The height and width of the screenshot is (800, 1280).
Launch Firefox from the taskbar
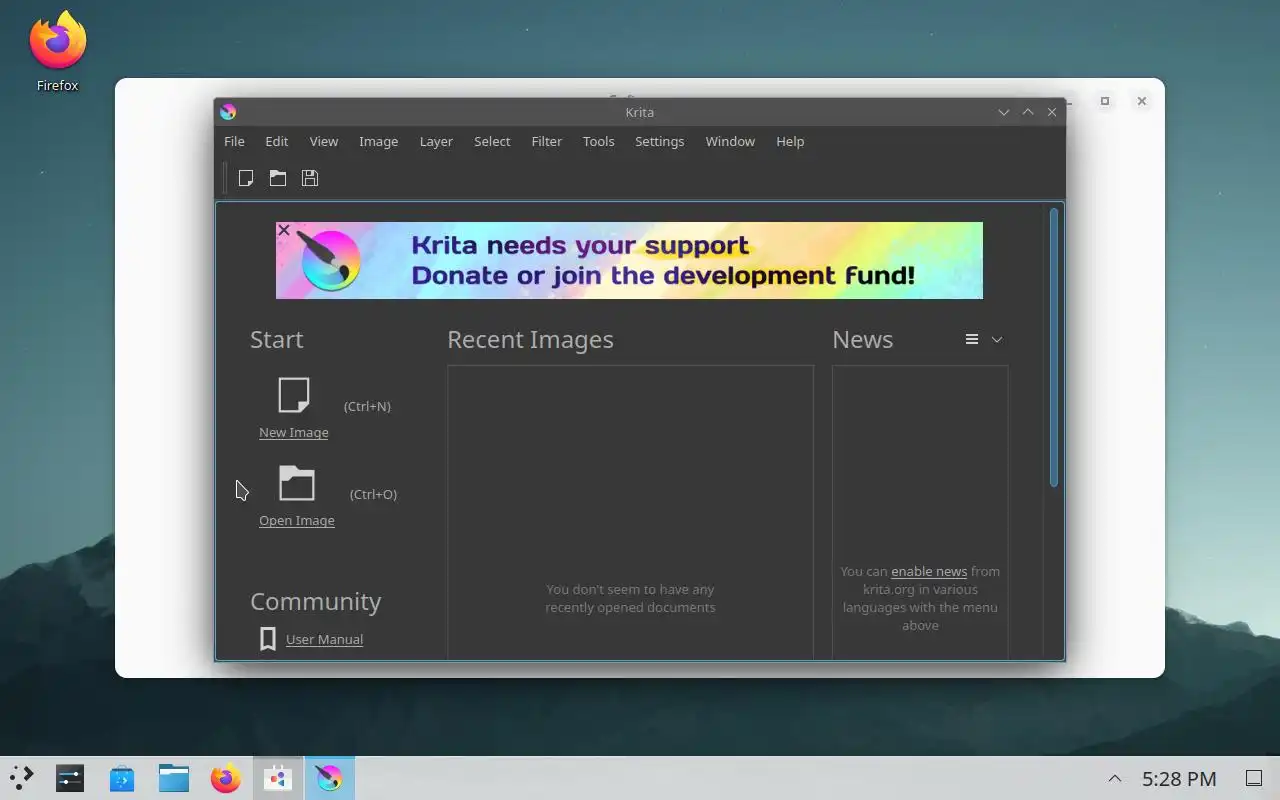click(226, 778)
